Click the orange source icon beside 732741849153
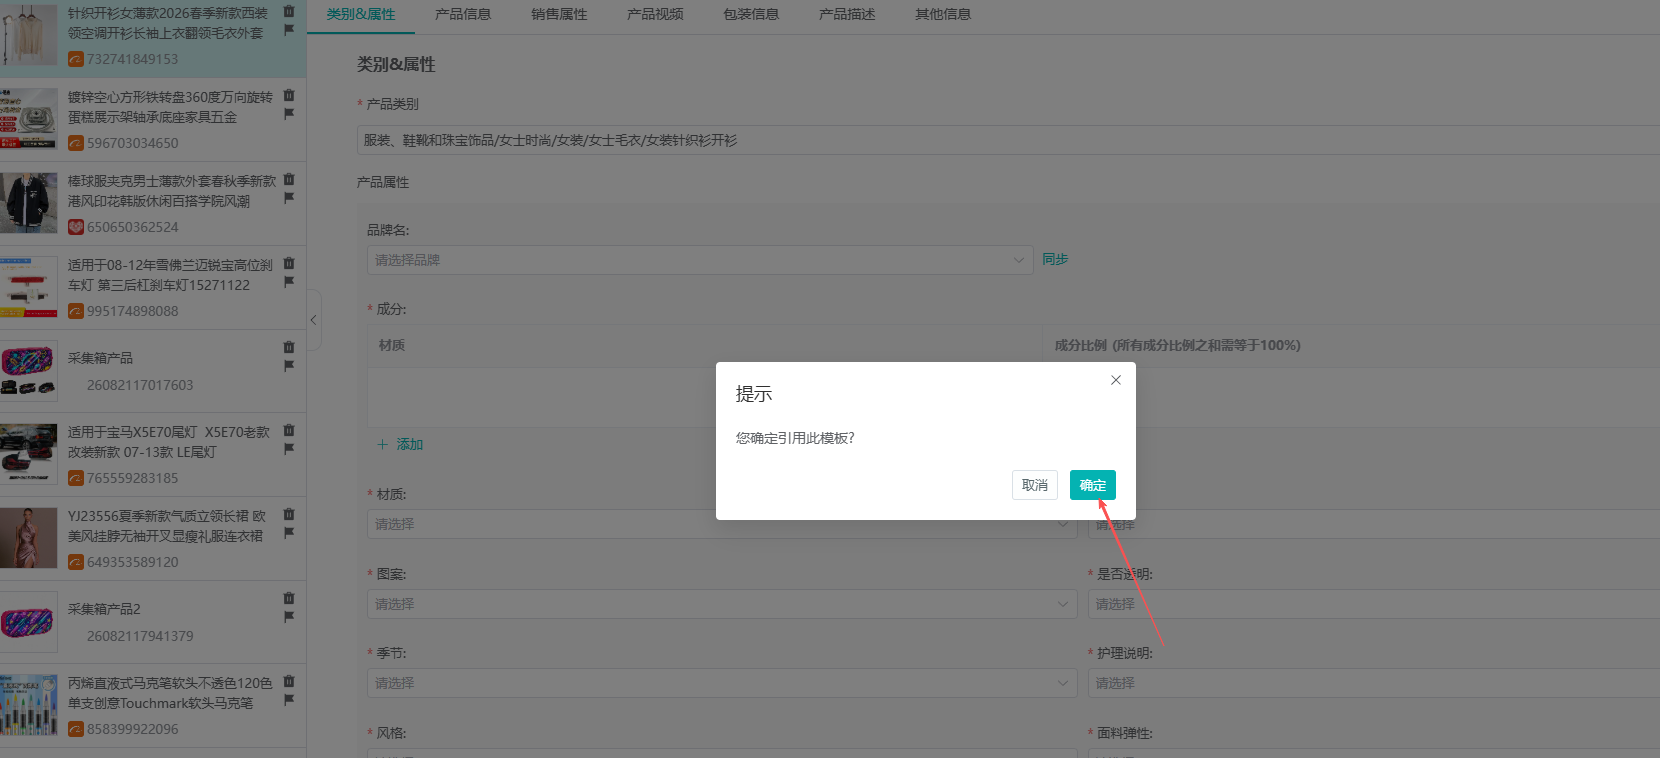Viewport: 1660px width, 758px height. [76, 59]
